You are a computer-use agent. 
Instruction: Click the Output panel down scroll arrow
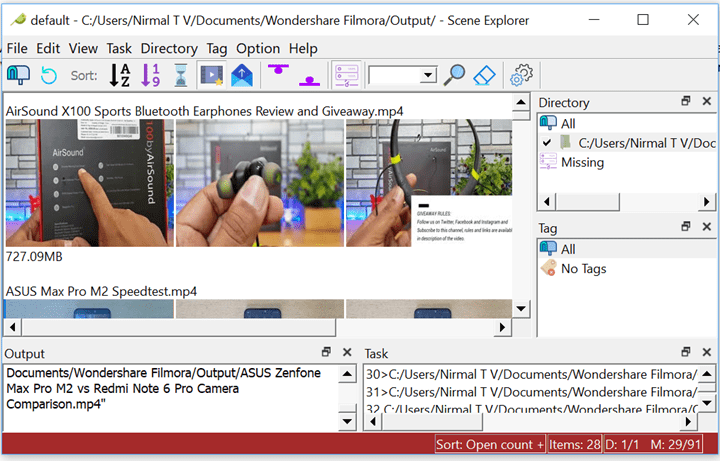pos(347,422)
